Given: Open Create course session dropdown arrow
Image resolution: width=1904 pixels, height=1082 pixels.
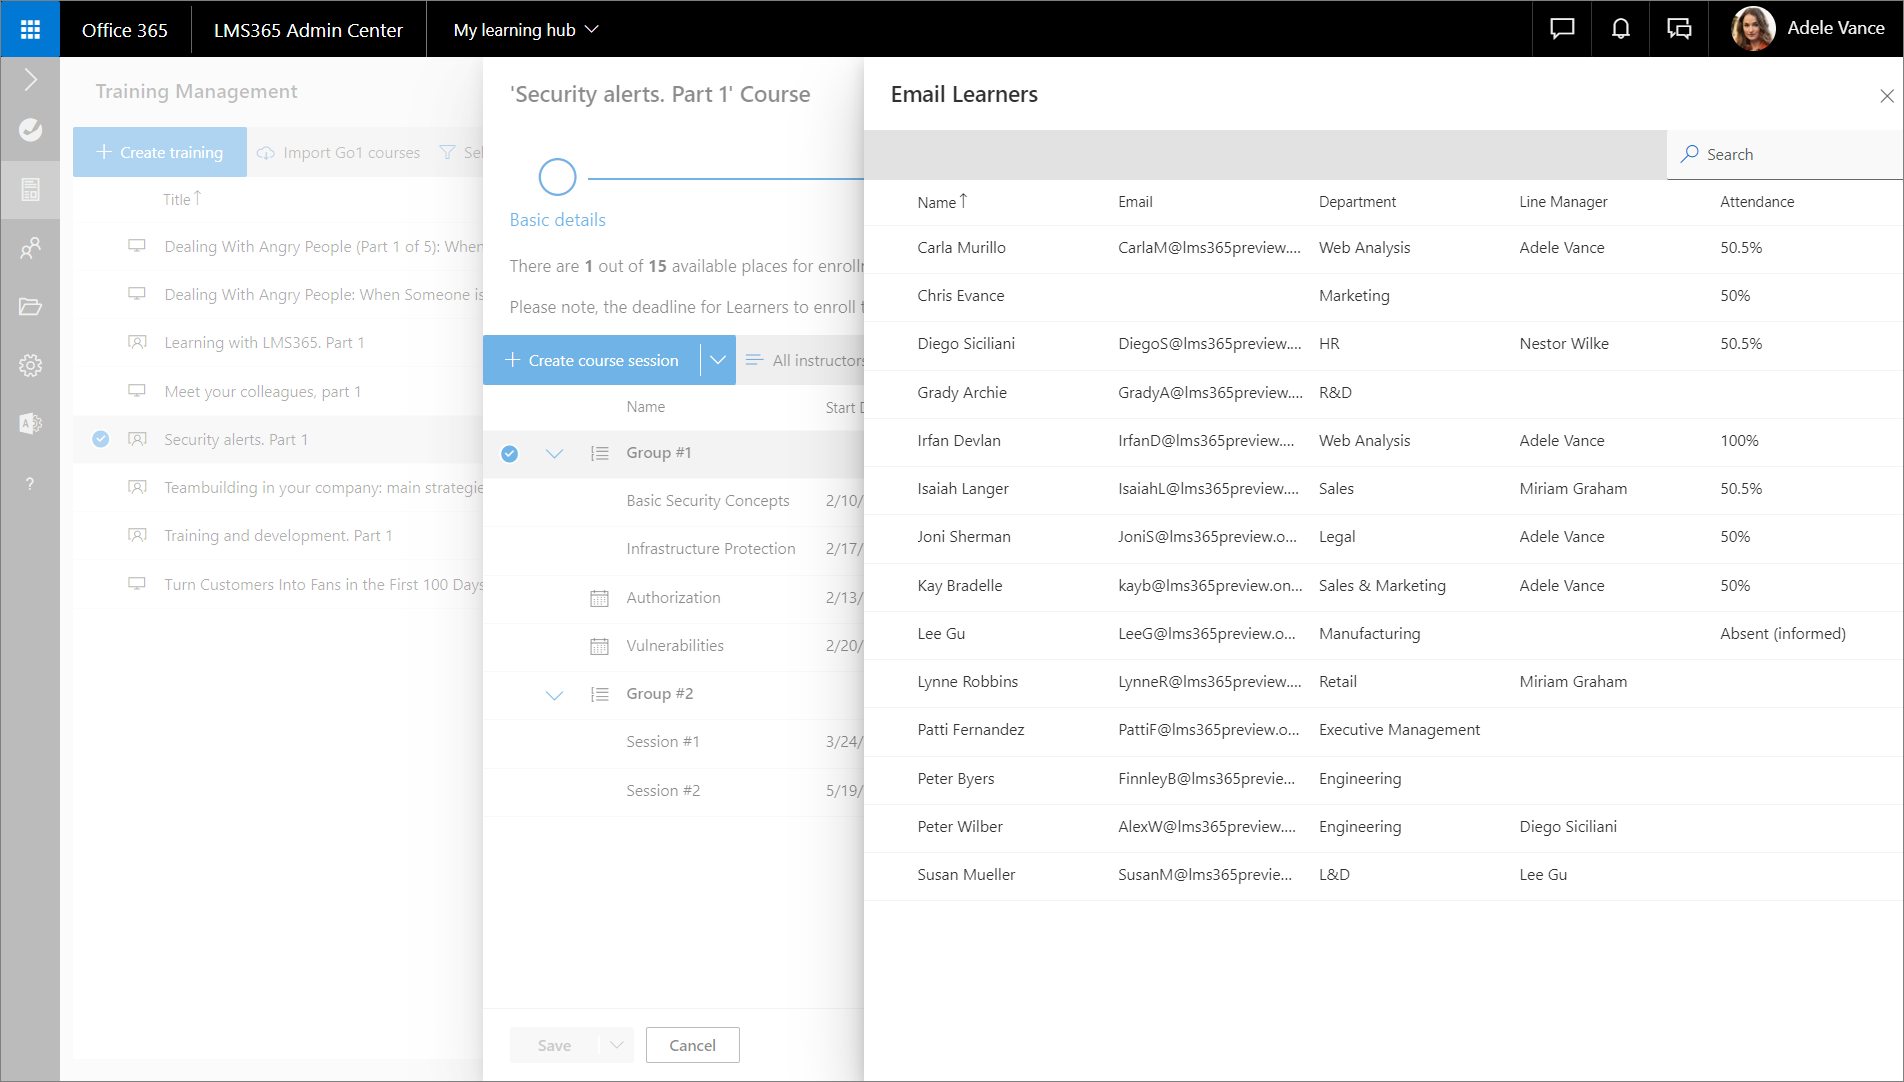Looking at the screenshot, I should (717, 360).
